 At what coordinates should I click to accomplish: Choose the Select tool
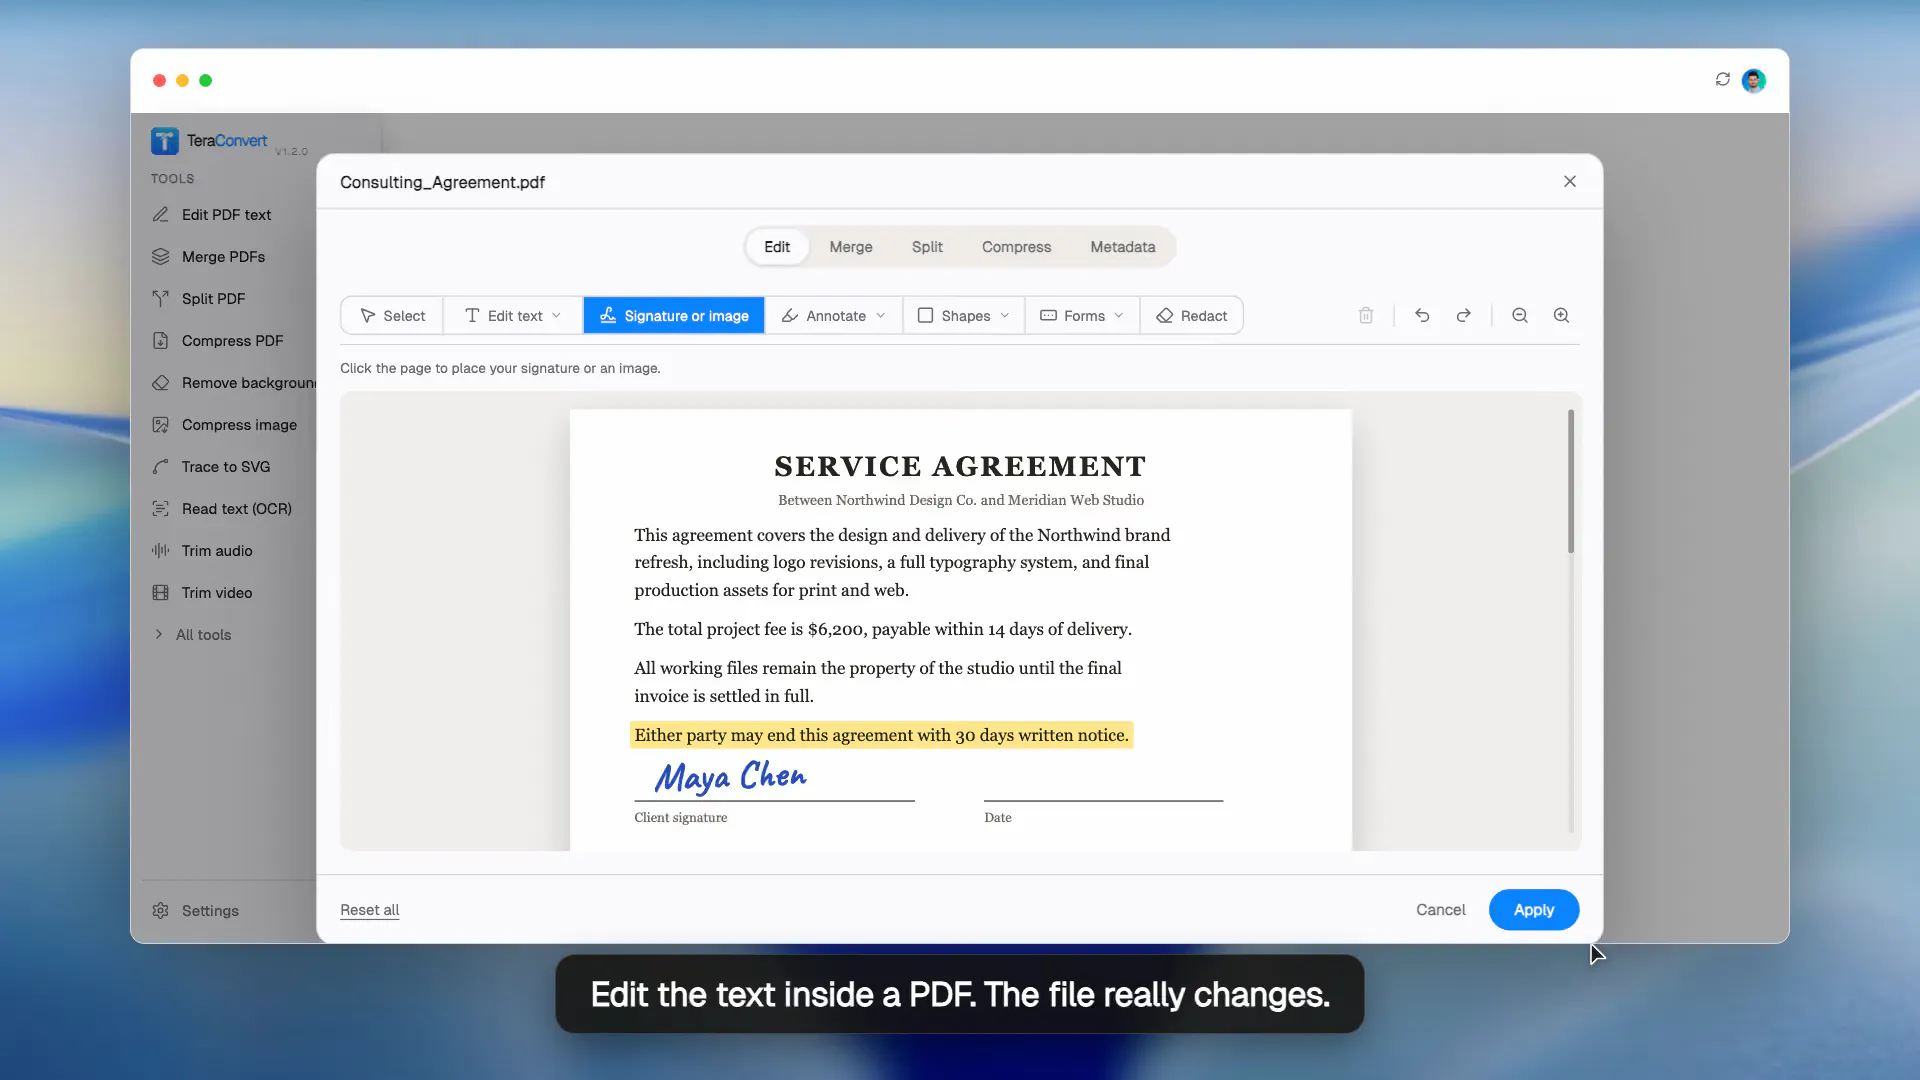pos(392,316)
